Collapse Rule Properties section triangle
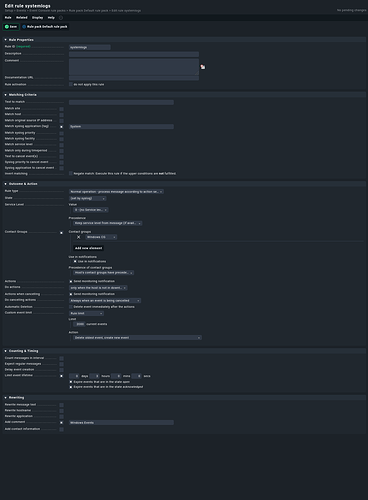This screenshot has width=368, height=500. click(6, 40)
